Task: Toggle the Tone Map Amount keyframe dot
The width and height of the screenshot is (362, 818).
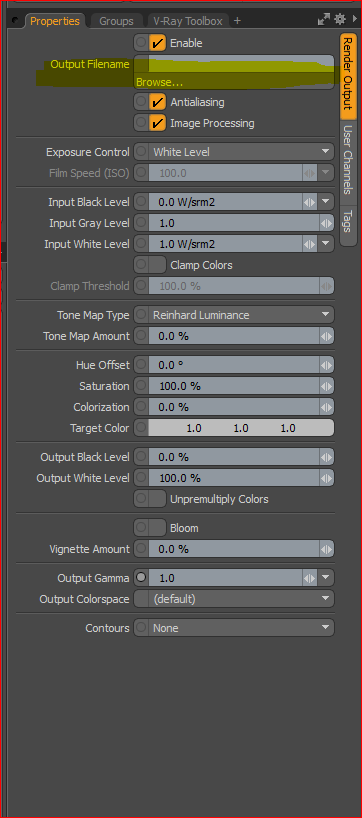Action: pos(141,336)
